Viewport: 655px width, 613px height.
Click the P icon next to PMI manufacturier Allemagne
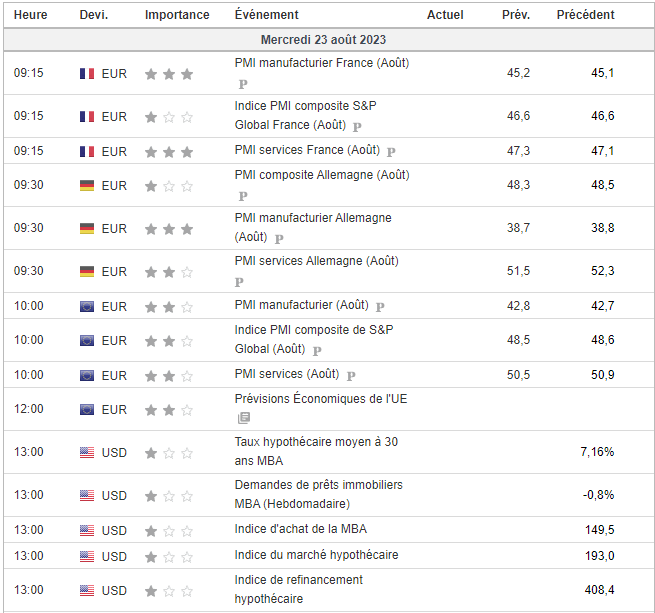point(279,239)
